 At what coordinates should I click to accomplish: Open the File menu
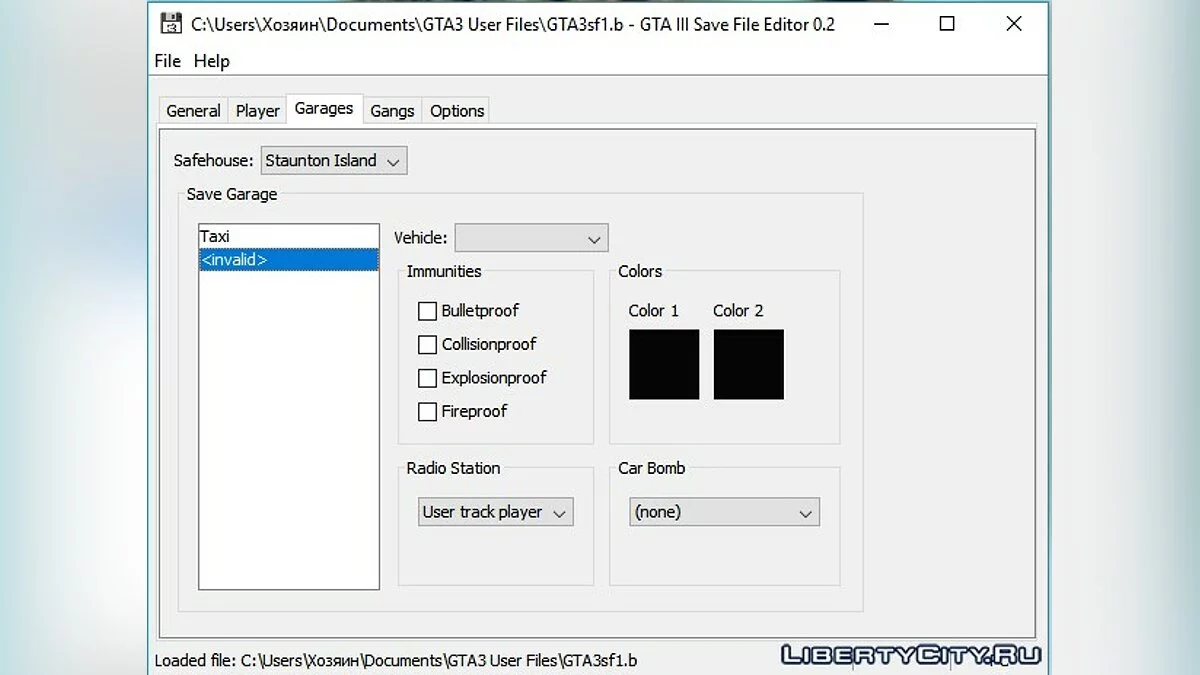click(x=167, y=61)
